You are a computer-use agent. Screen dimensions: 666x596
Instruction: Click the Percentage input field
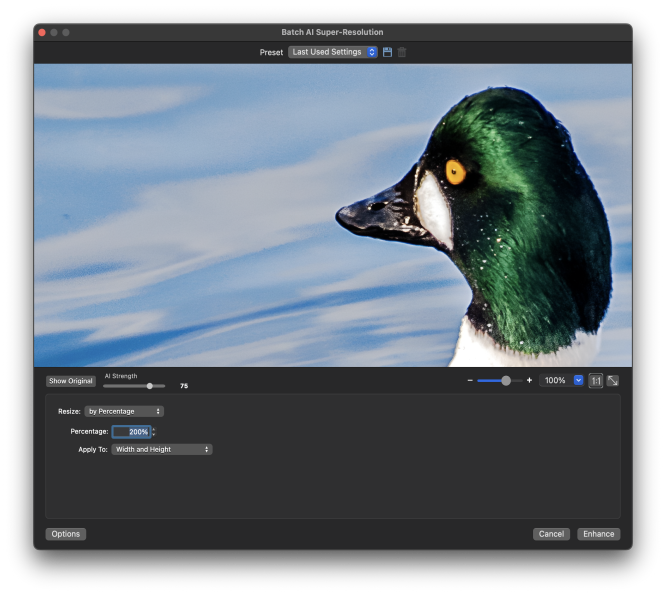pyautogui.click(x=131, y=432)
